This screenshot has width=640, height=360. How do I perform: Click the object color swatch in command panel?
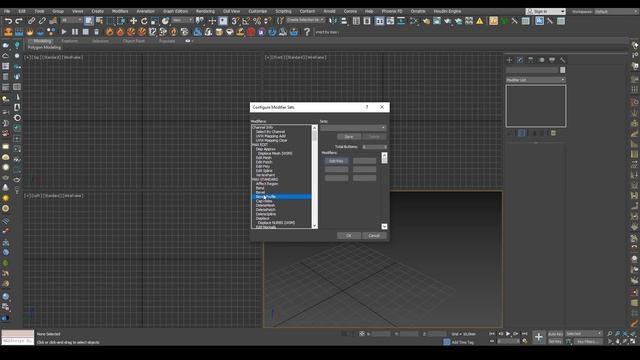562,70
